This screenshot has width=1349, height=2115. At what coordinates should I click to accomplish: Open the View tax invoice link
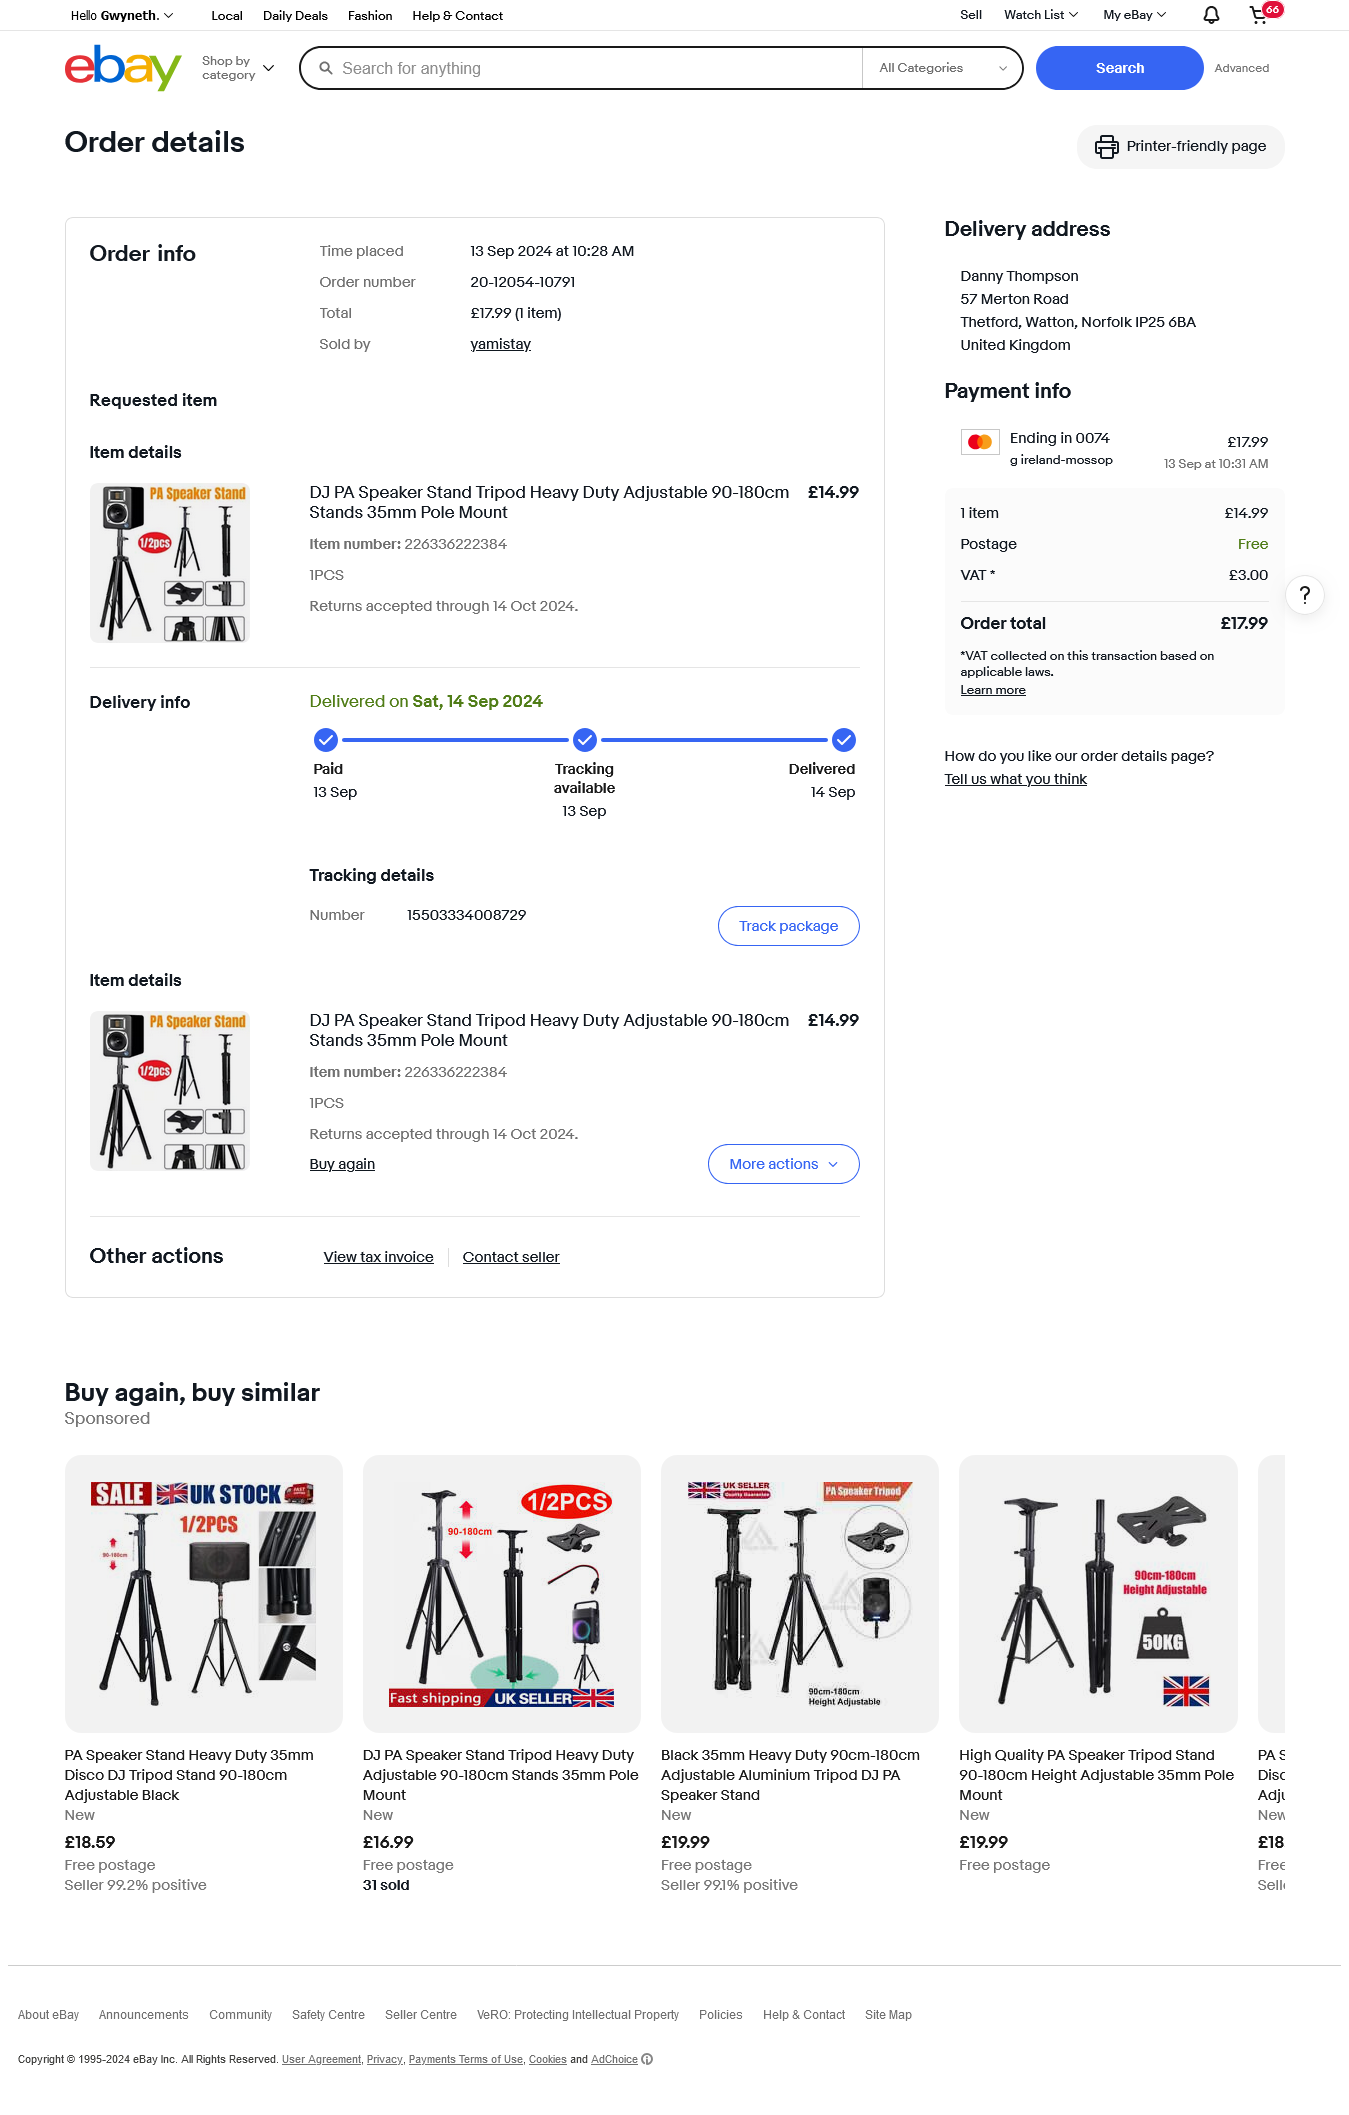[378, 1257]
